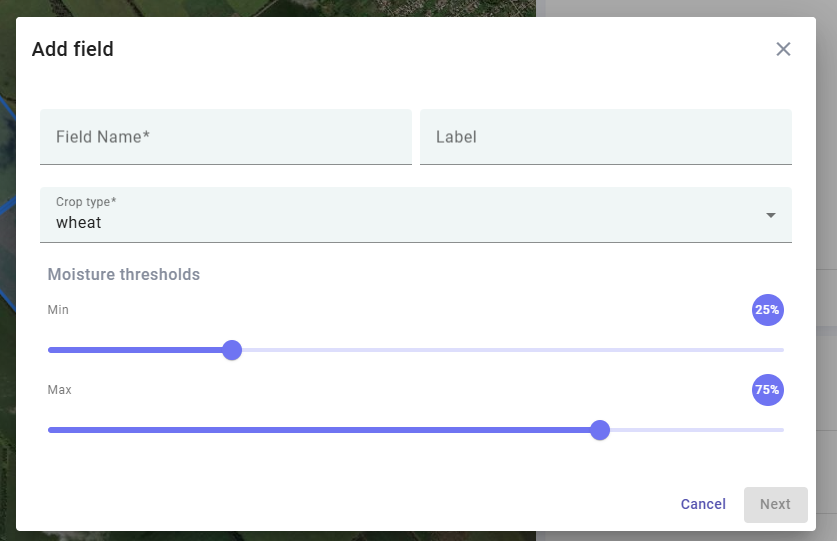Click the 75% Max value bubble
The width and height of the screenshot is (837, 541).
767,390
